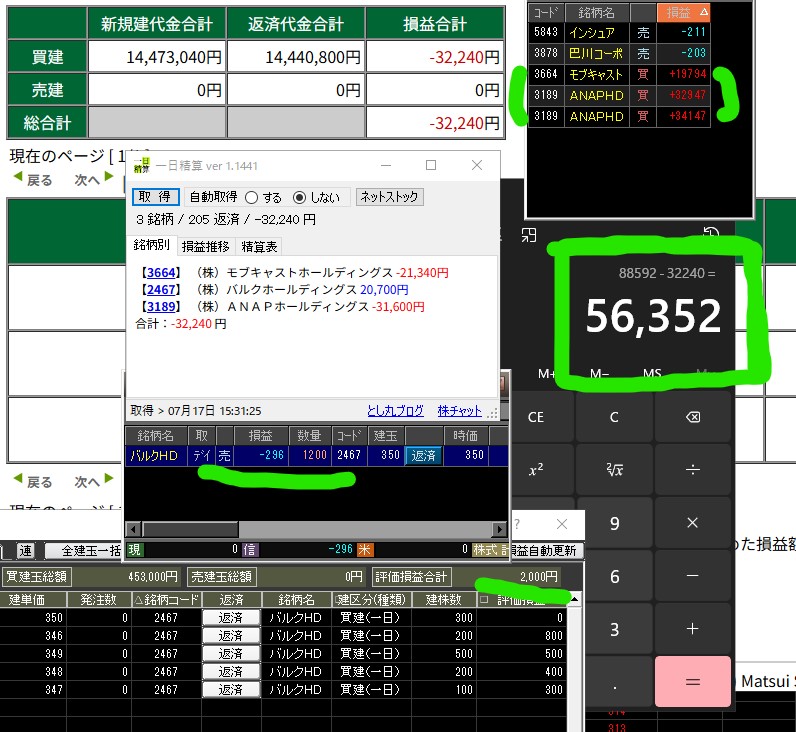The width and height of the screenshot is (796, 732).
Task: Toggle checkbox beside 評価損益 column header
Action: [x=484, y=600]
